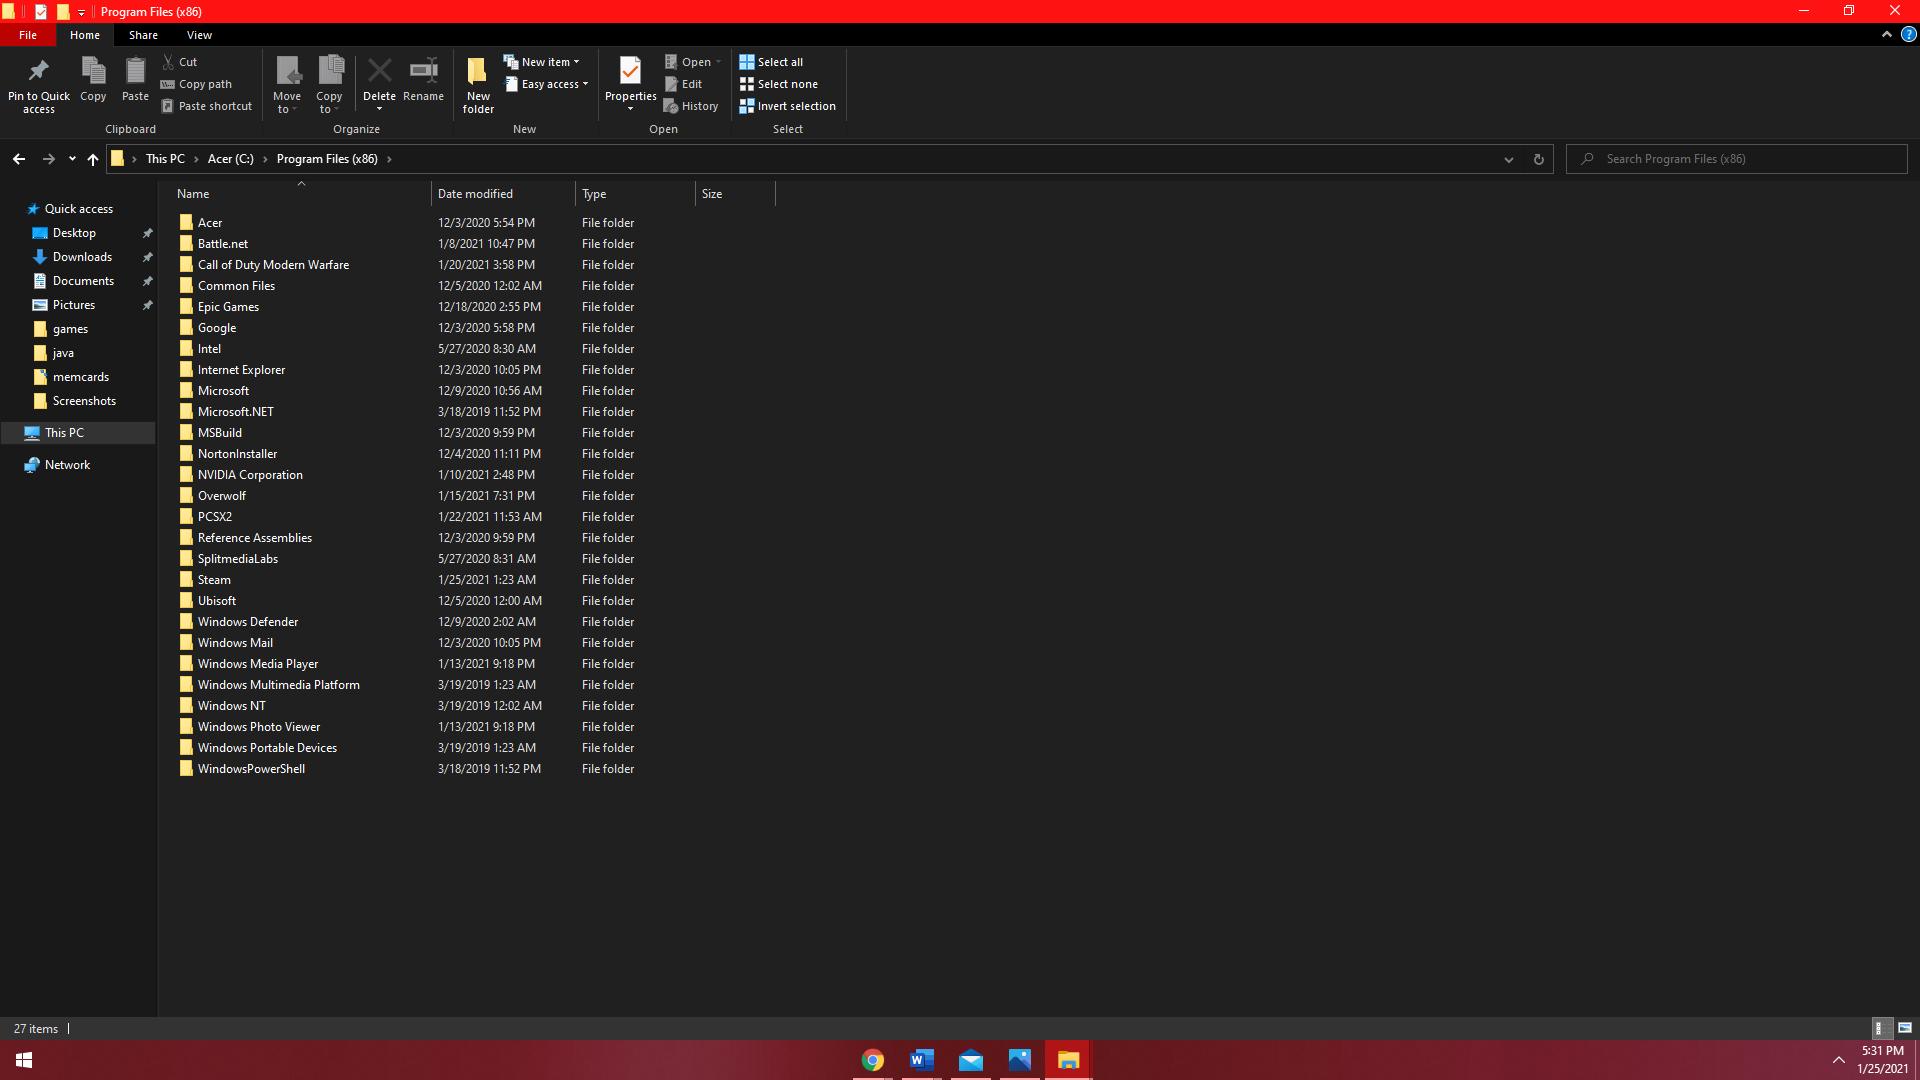Image resolution: width=1920 pixels, height=1080 pixels.
Task: Open the File menu tab
Action: coord(28,35)
